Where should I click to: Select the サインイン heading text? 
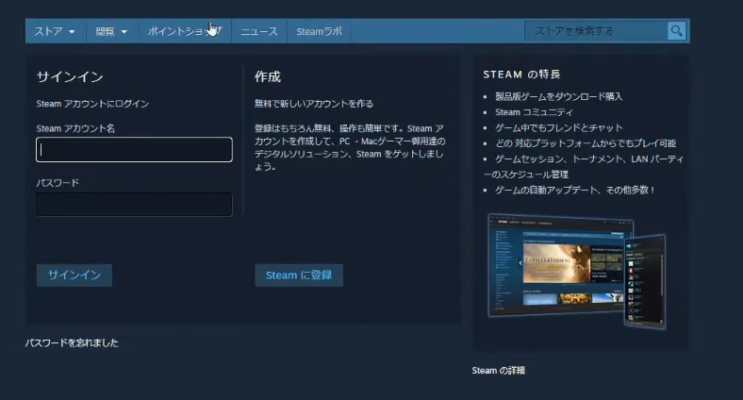(x=70, y=77)
